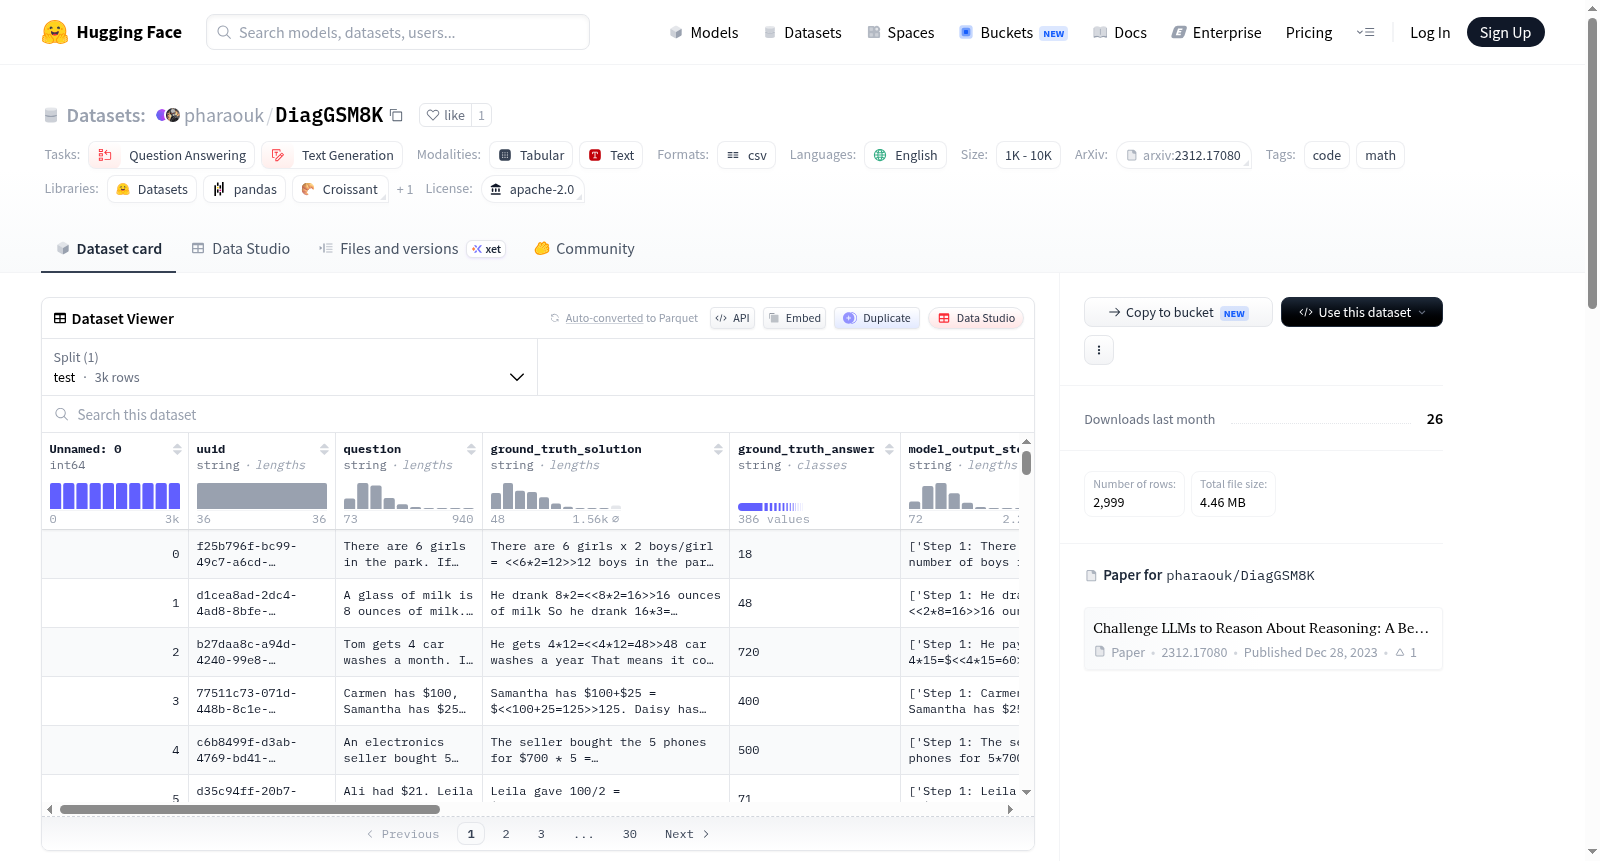Screen dimensions: 1600x861
Task: Click the Data Studio button in viewer header
Action: pos(975,318)
